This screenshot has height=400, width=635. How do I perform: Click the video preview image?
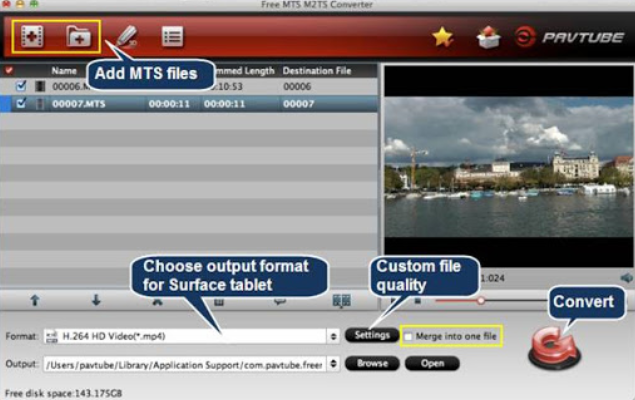[508, 167]
